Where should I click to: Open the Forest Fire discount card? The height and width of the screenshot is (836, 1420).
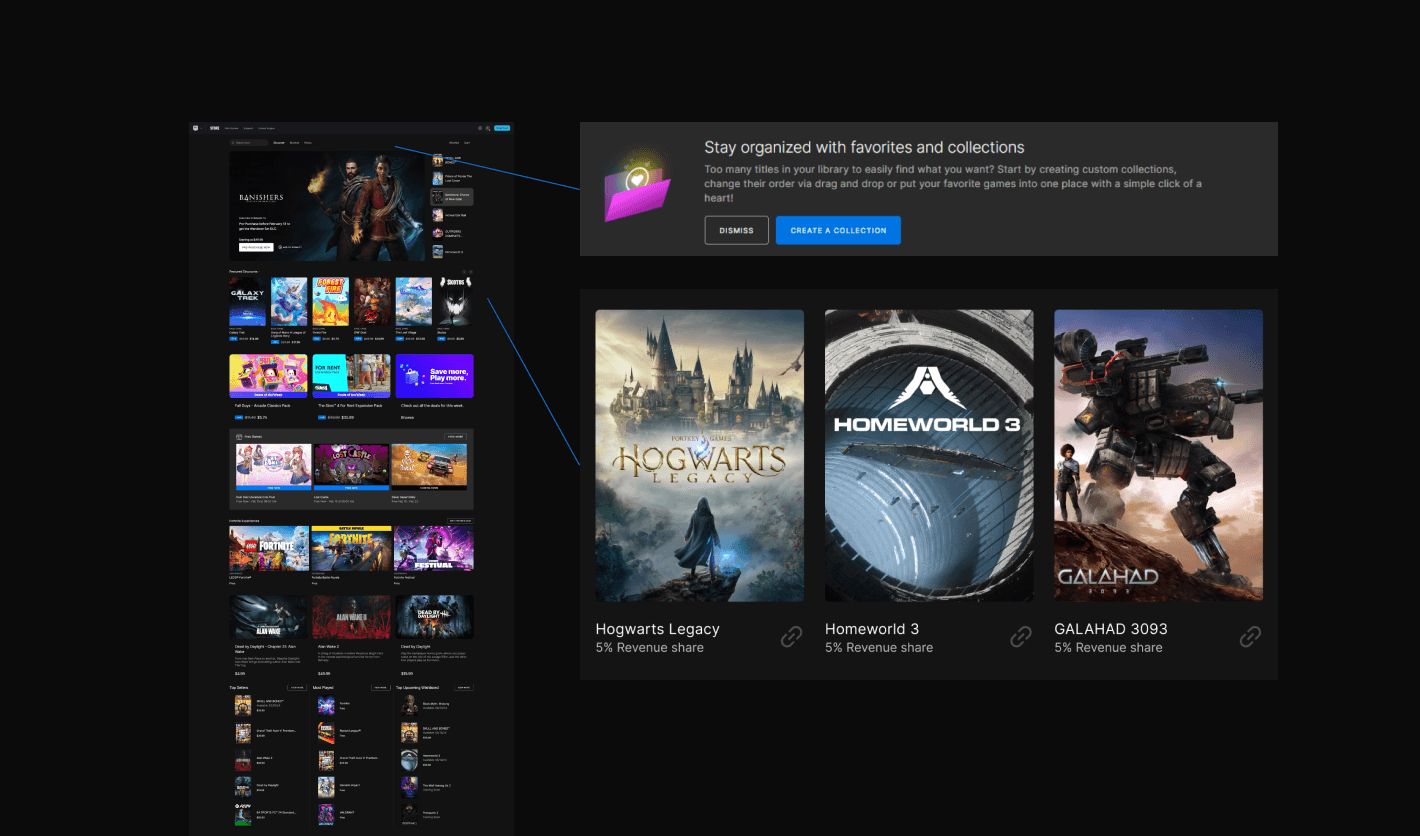331,310
